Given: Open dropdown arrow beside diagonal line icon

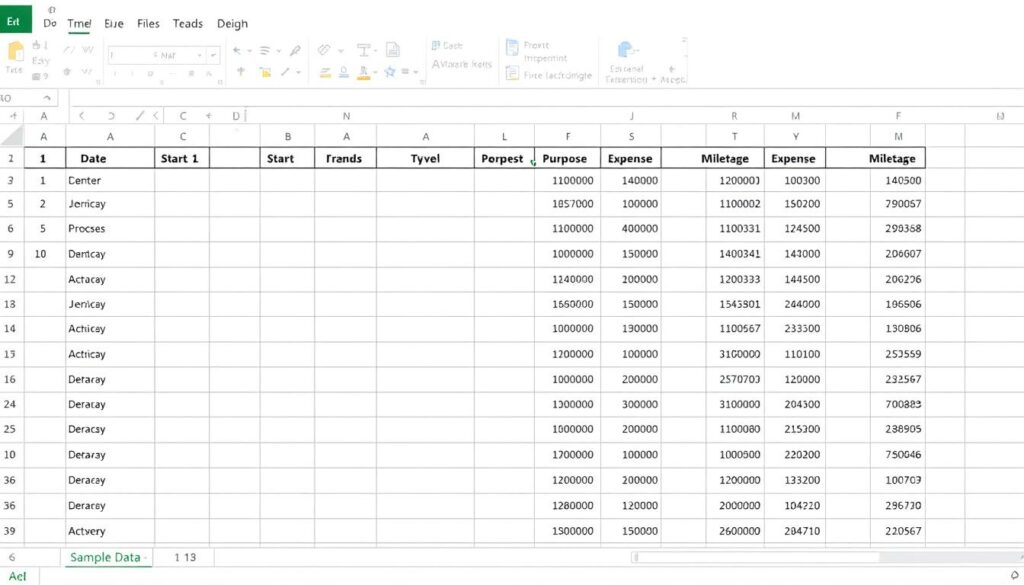Looking at the screenshot, I should 298,72.
